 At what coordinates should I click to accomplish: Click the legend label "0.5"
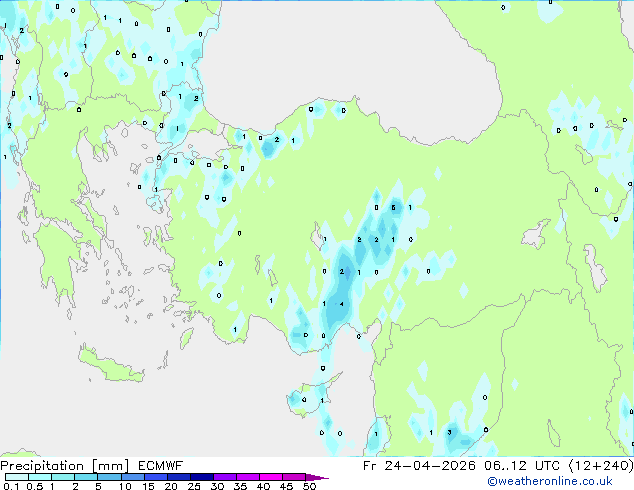click(34, 486)
